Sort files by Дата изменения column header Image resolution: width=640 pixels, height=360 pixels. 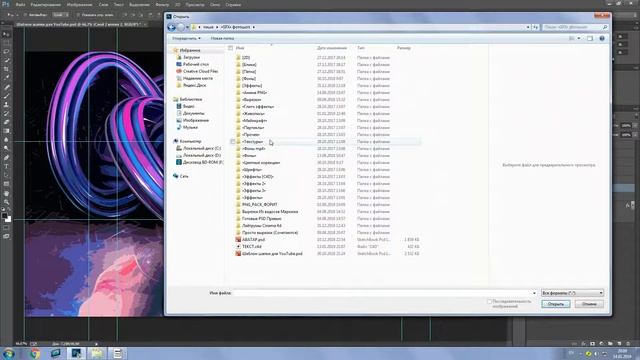332,48
